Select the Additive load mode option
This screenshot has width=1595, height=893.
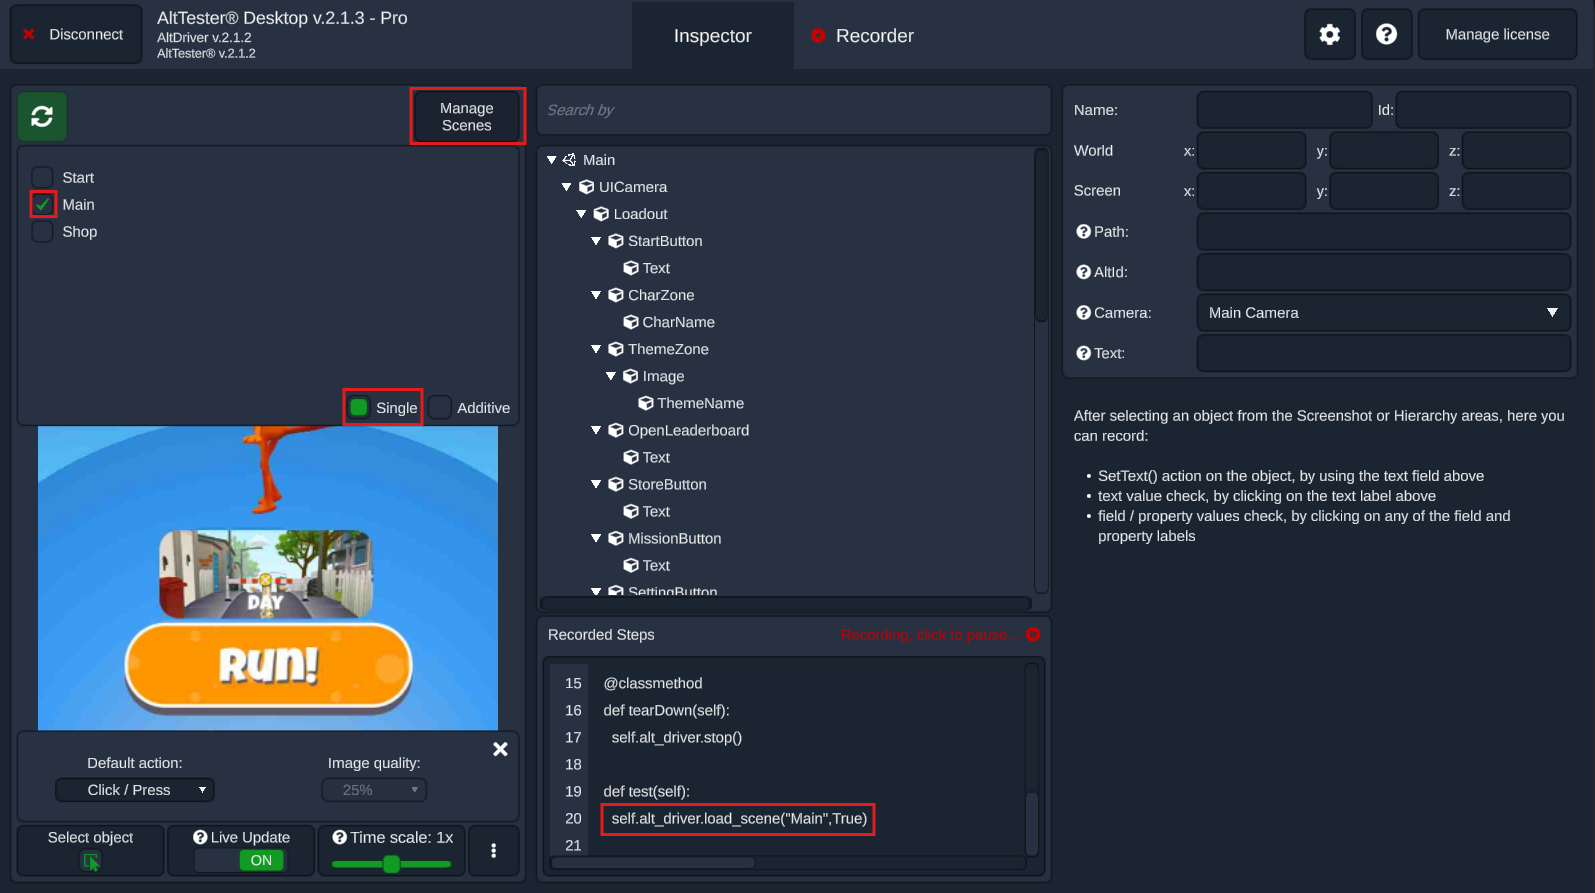(440, 408)
